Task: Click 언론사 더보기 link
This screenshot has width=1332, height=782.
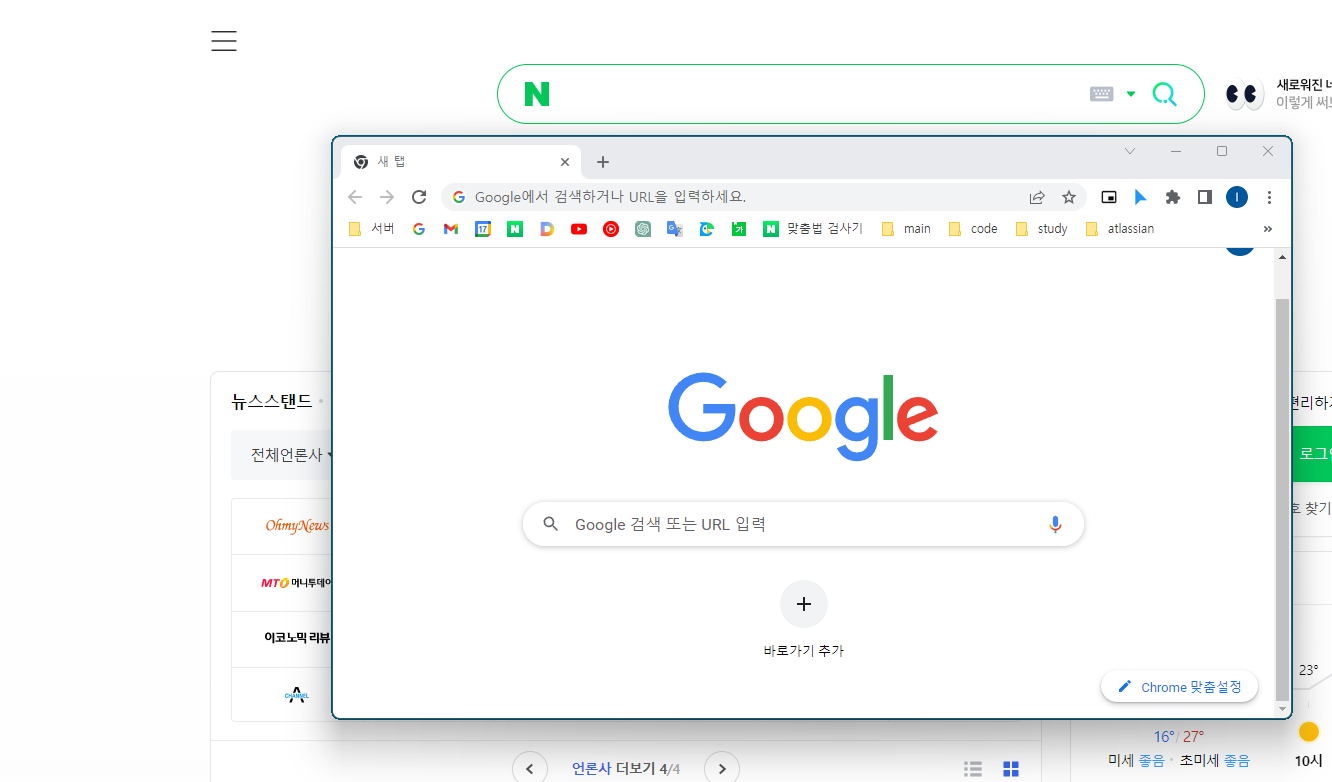Action: (614, 769)
